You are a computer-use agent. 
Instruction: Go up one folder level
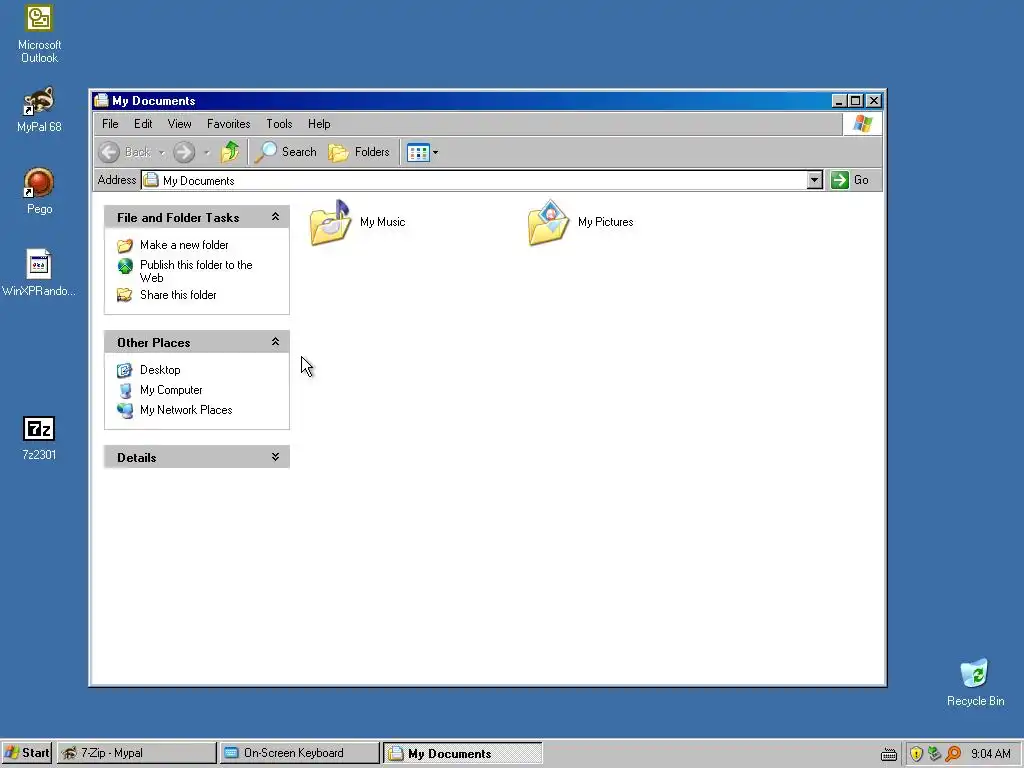[x=230, y=152]
